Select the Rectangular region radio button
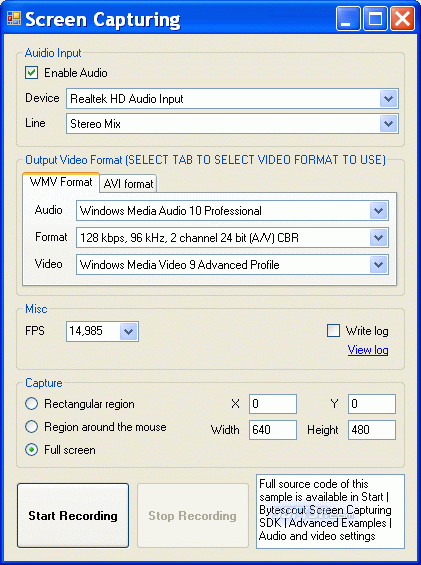 (31, 404)
